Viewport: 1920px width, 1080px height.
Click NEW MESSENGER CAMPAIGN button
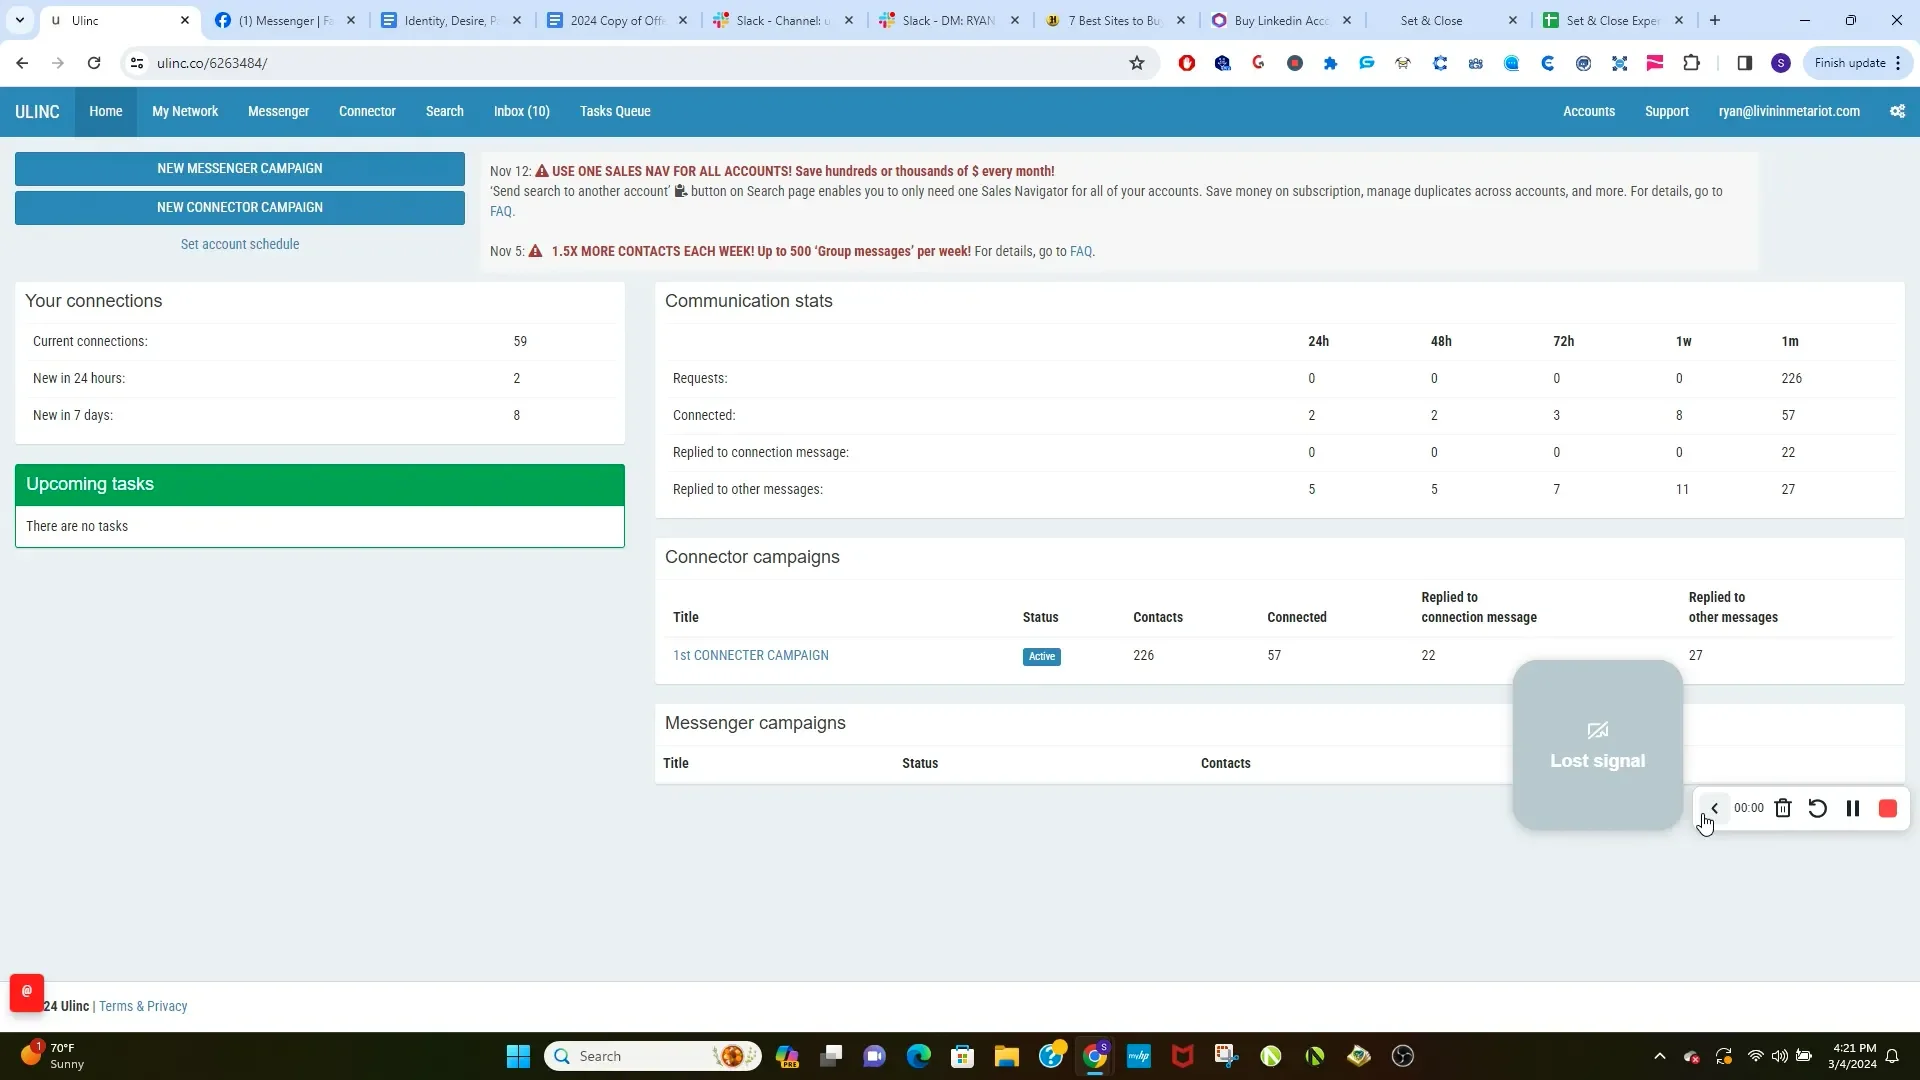(x=240, y=168)
